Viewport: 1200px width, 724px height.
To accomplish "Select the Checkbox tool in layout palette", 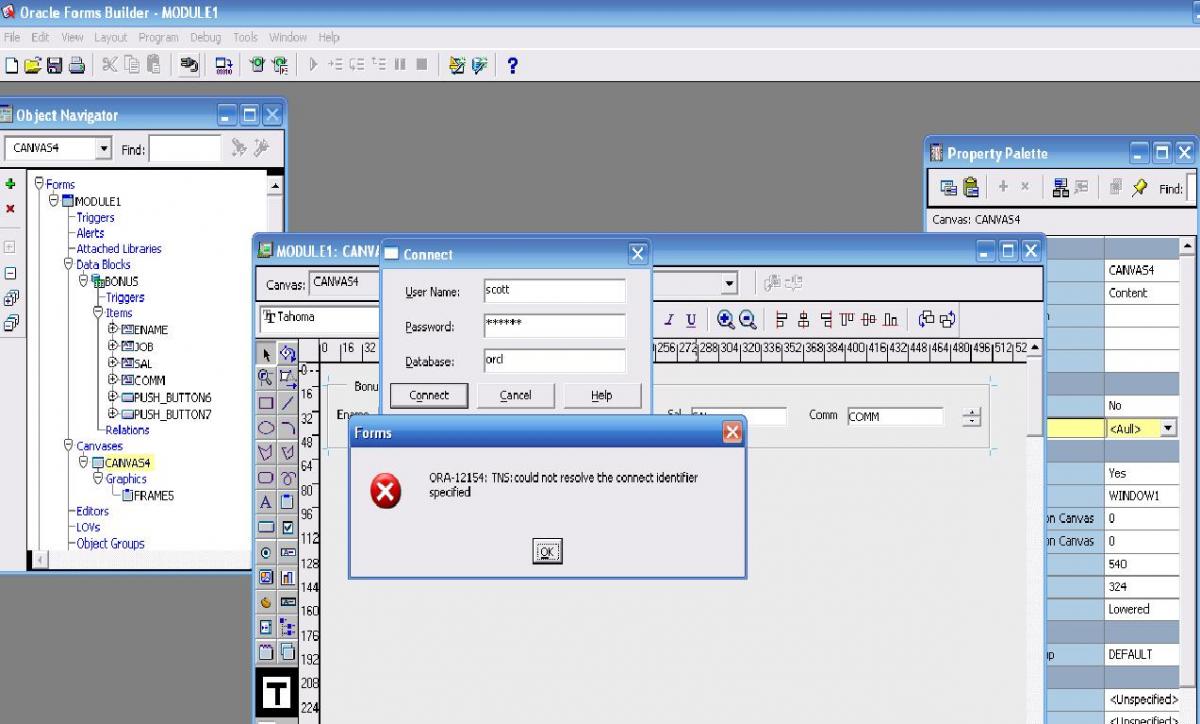I will click(x=288, y=527).
